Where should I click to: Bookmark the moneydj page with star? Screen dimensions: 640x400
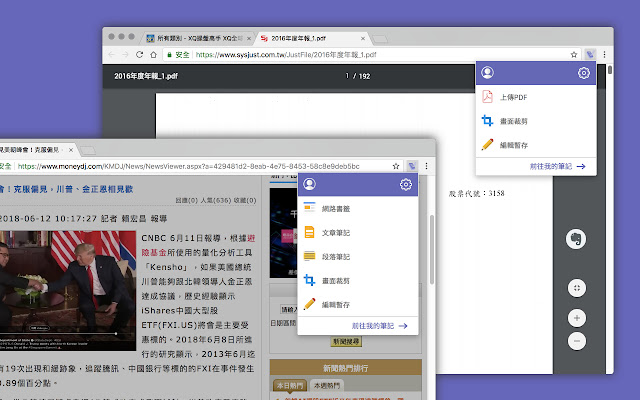[396, 166]
